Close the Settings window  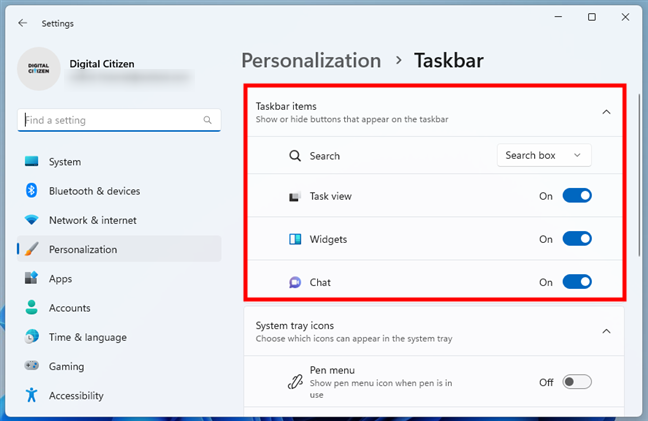click(x=625, y=17)
